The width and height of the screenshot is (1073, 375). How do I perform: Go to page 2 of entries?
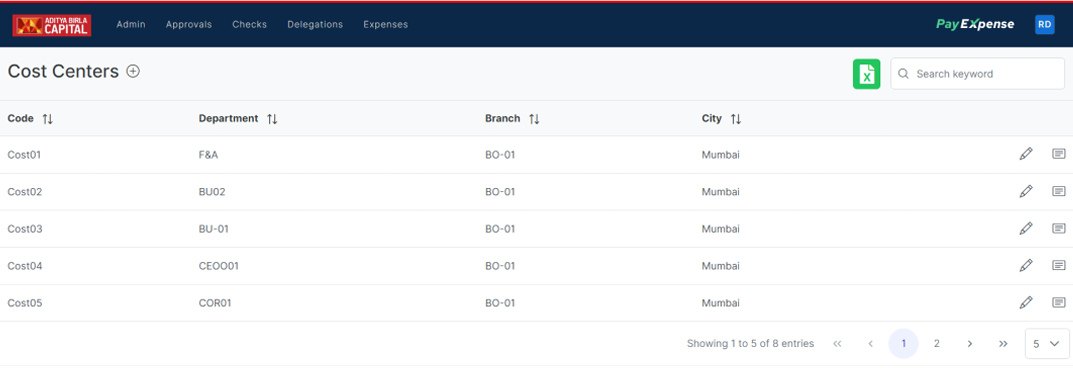(937, 344)
